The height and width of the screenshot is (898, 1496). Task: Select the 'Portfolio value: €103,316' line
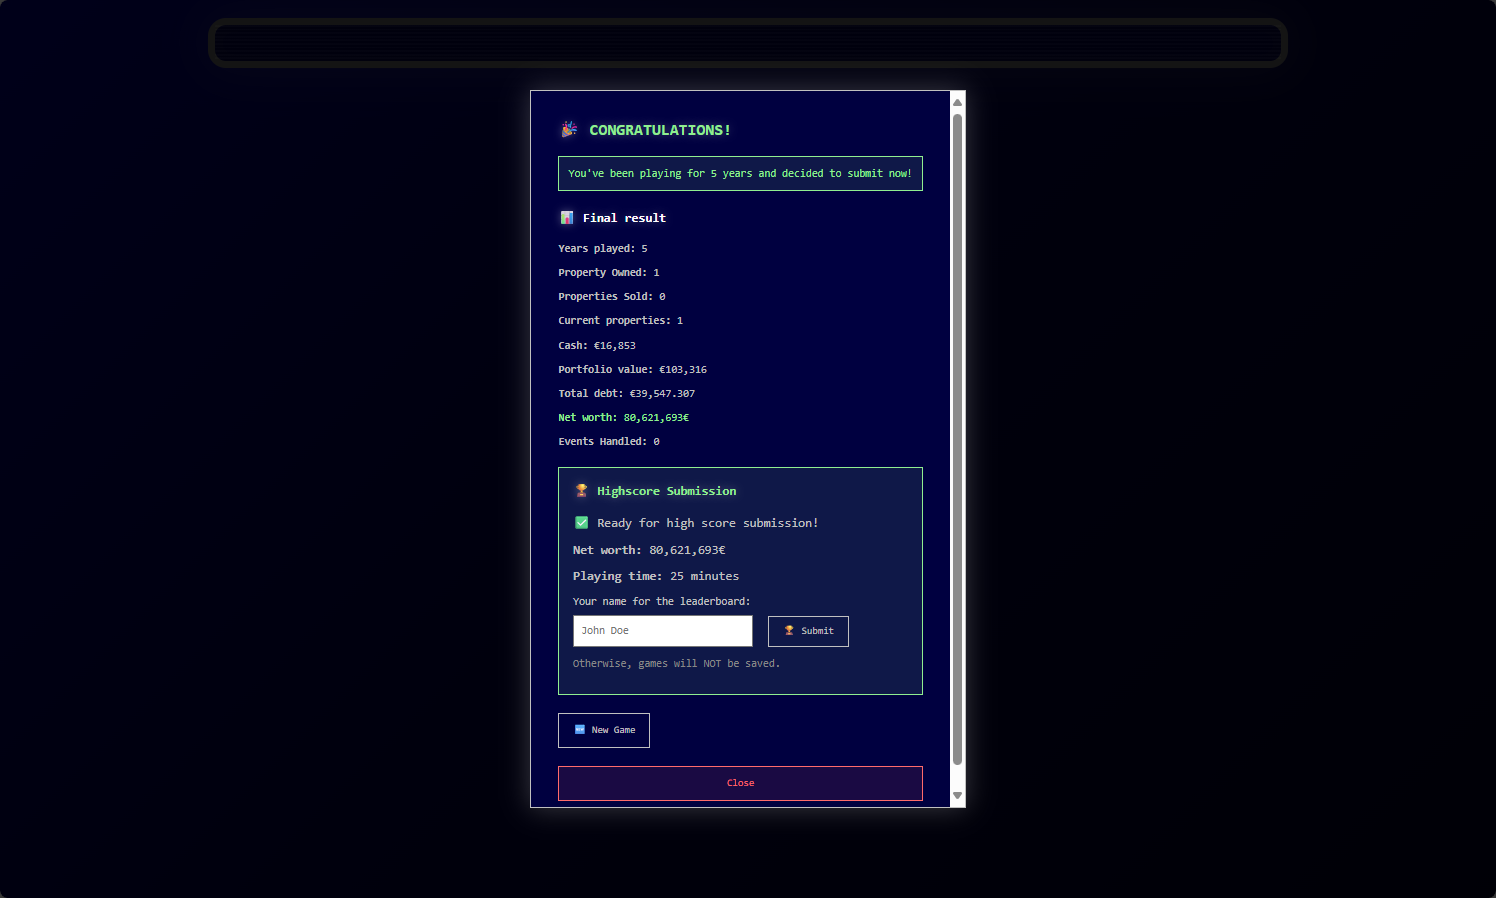633,370
